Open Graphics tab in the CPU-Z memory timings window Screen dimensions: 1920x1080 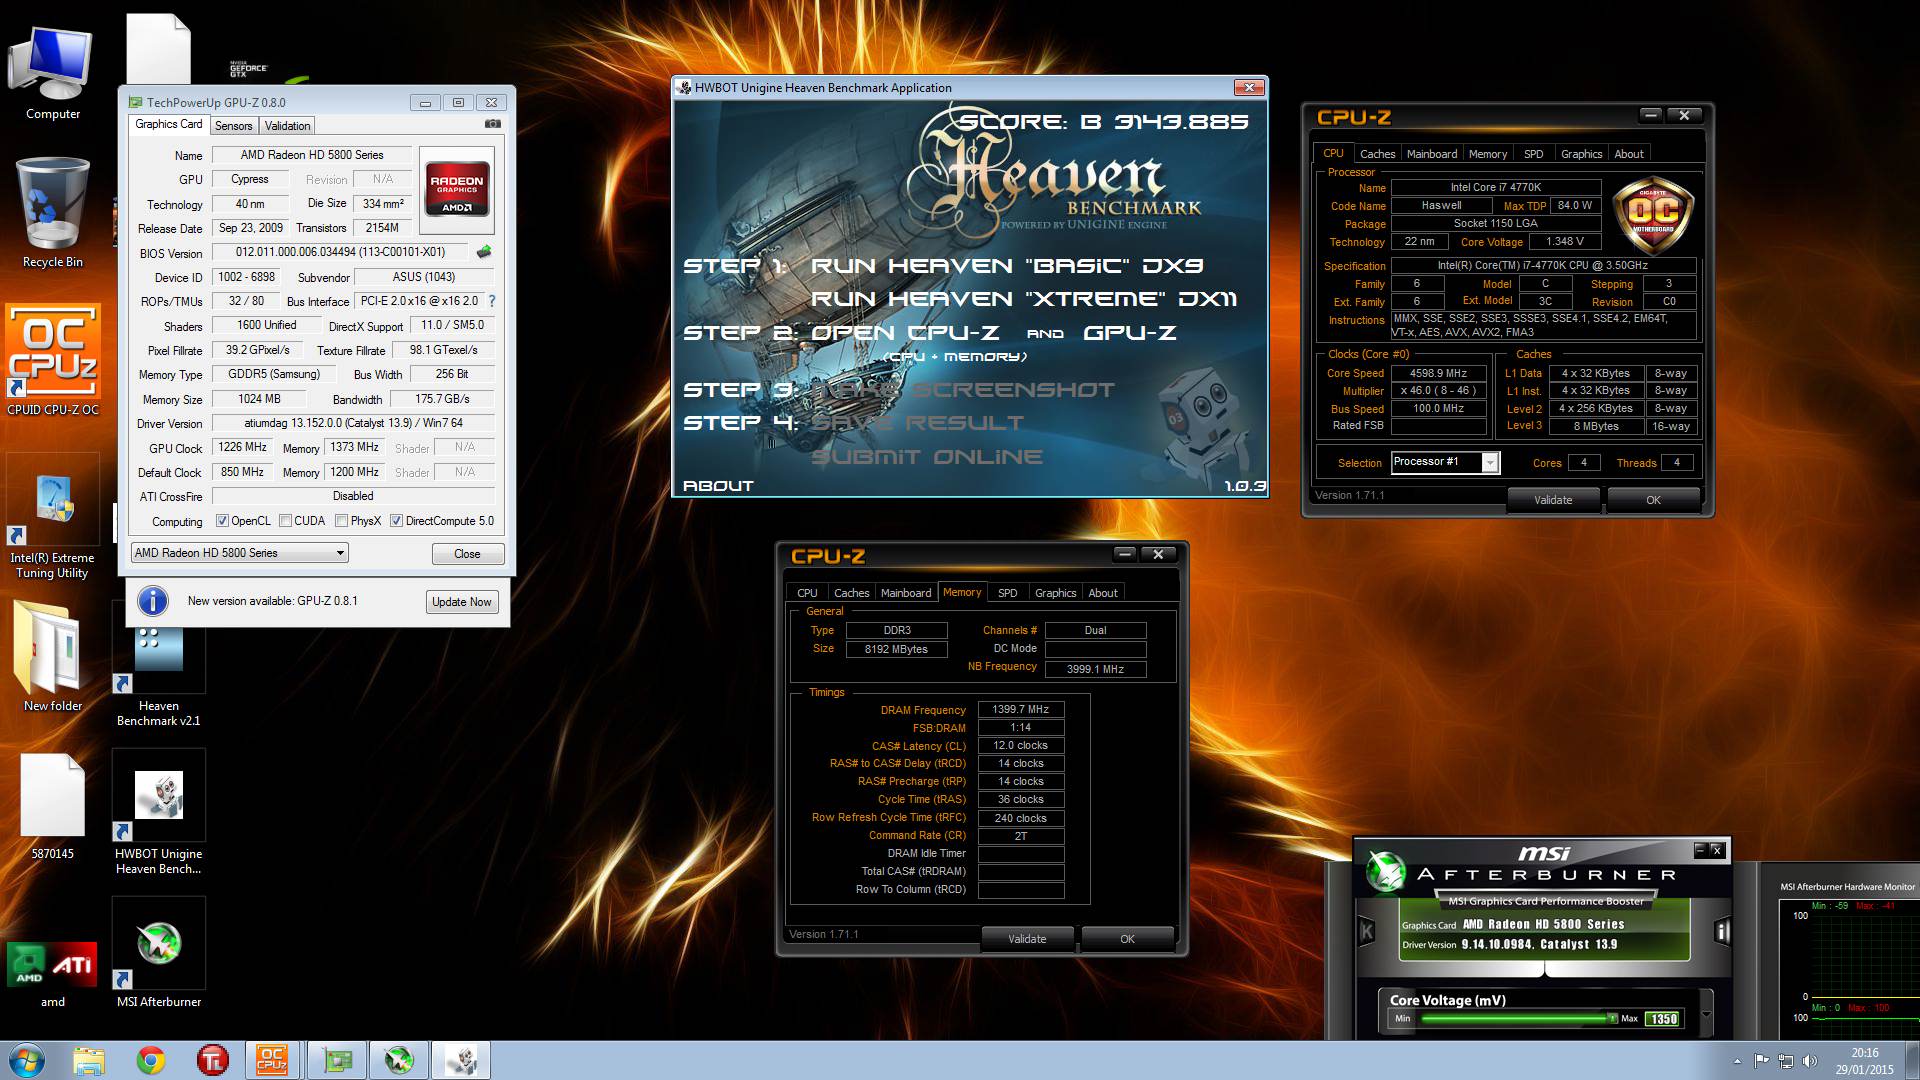[x=1056, y=593]
